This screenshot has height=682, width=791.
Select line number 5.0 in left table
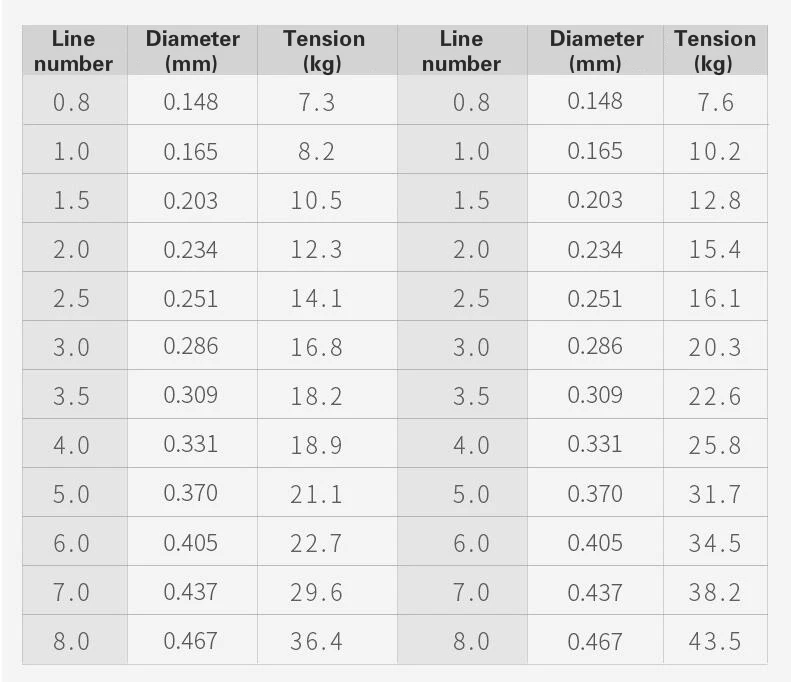(x=71, y=494)
